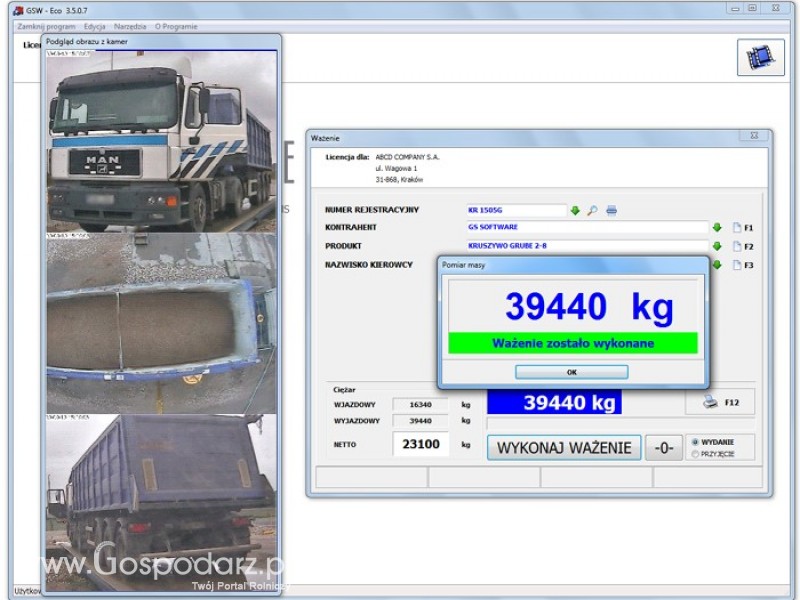Image resolution: width=800 pixels, height=600 pixels.
Task: Select the PRZYJĘCIE radio button
Action: 695,453
